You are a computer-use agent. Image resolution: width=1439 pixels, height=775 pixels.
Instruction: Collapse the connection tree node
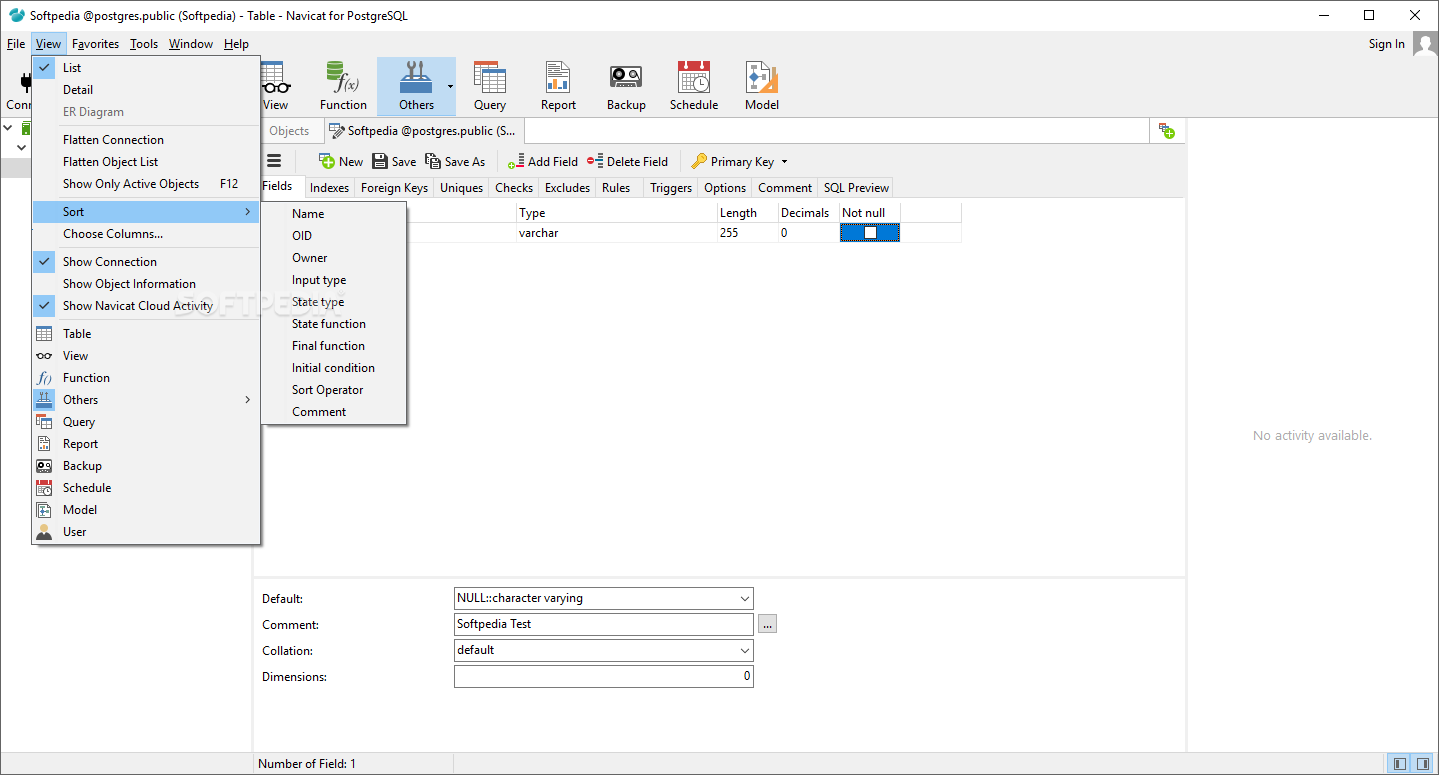click(9, 129)
